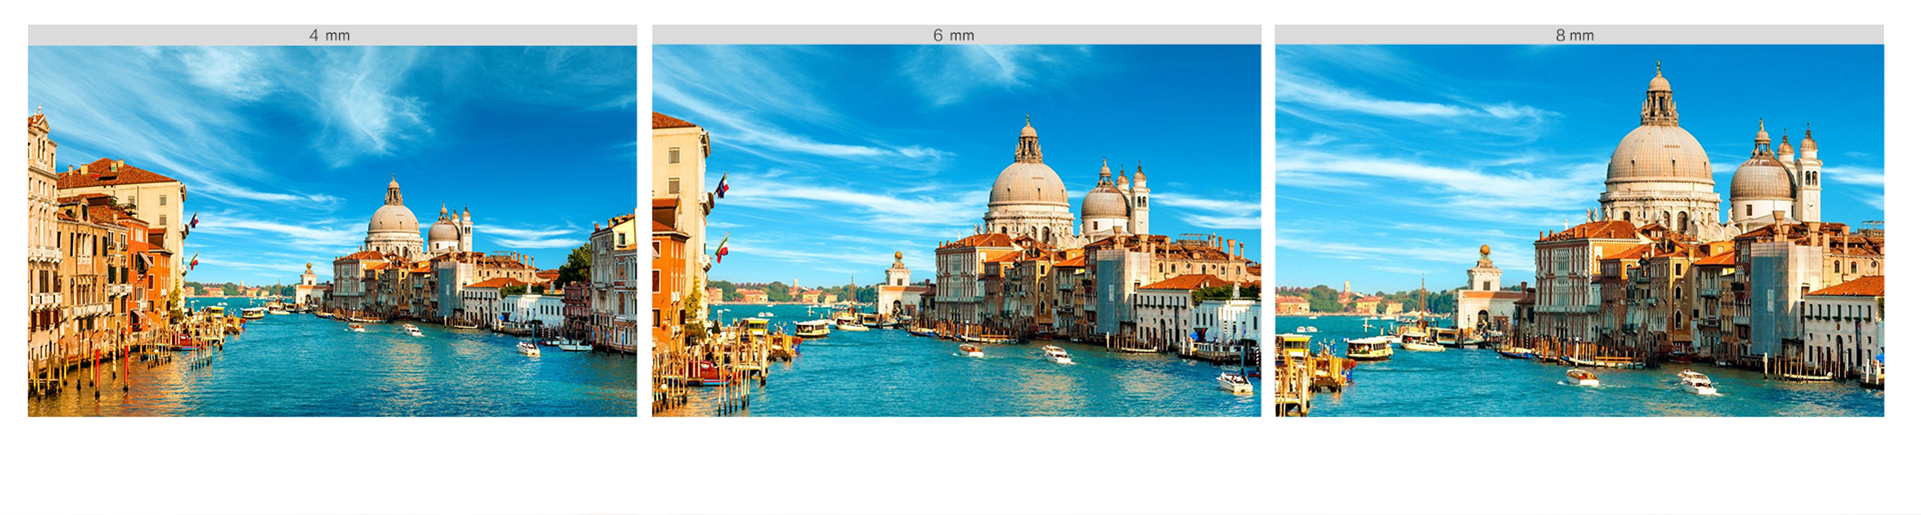
Task: Click the Italian flag in the 6 mm photo
Action: (x=721, y=248)
